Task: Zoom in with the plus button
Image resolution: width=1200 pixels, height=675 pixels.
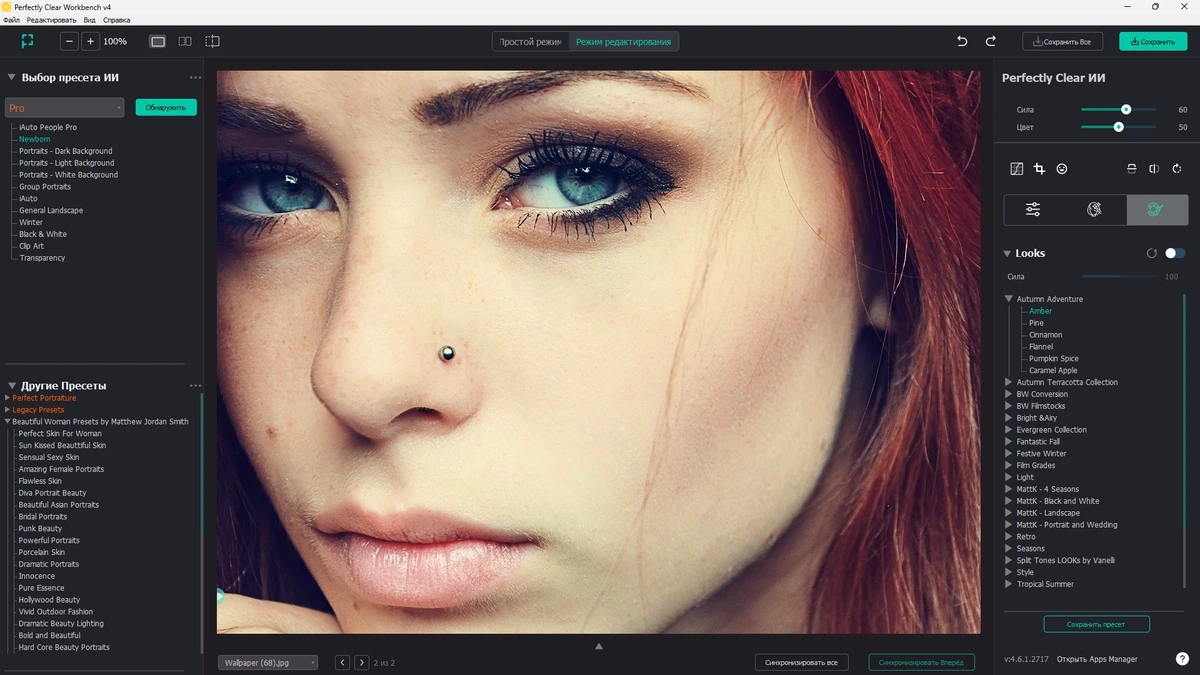Action: pos(90,41)
